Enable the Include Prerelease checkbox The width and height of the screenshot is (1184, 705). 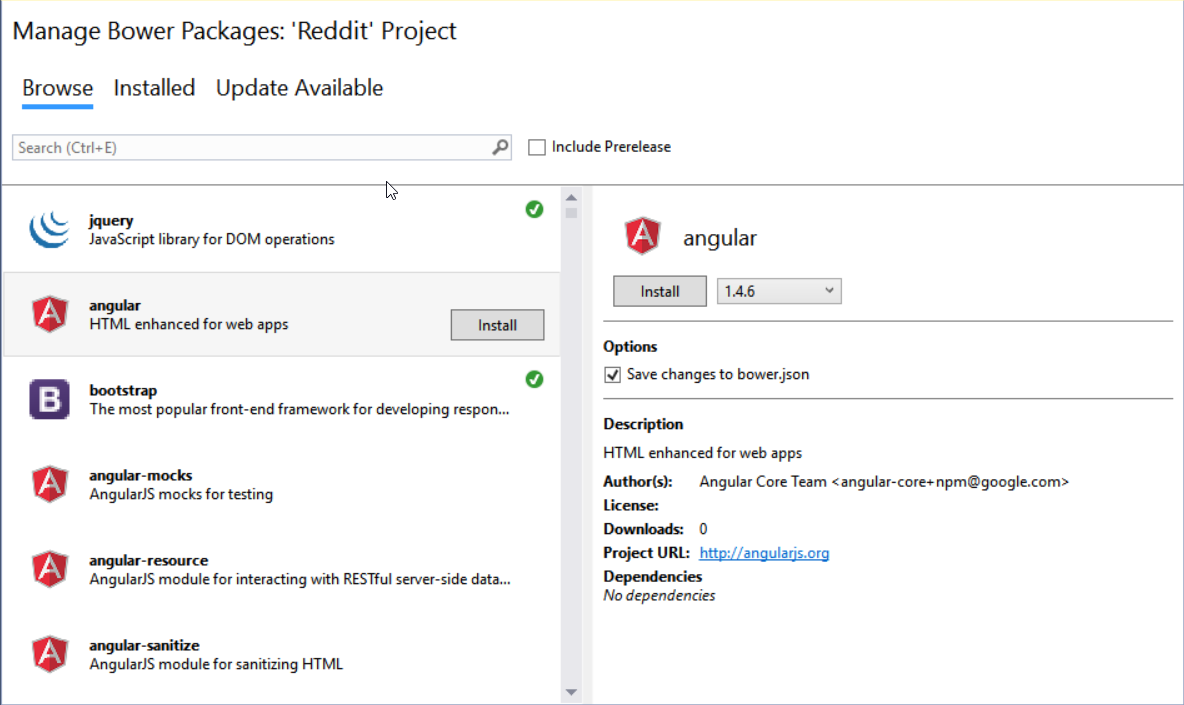[x=537, y=147]
